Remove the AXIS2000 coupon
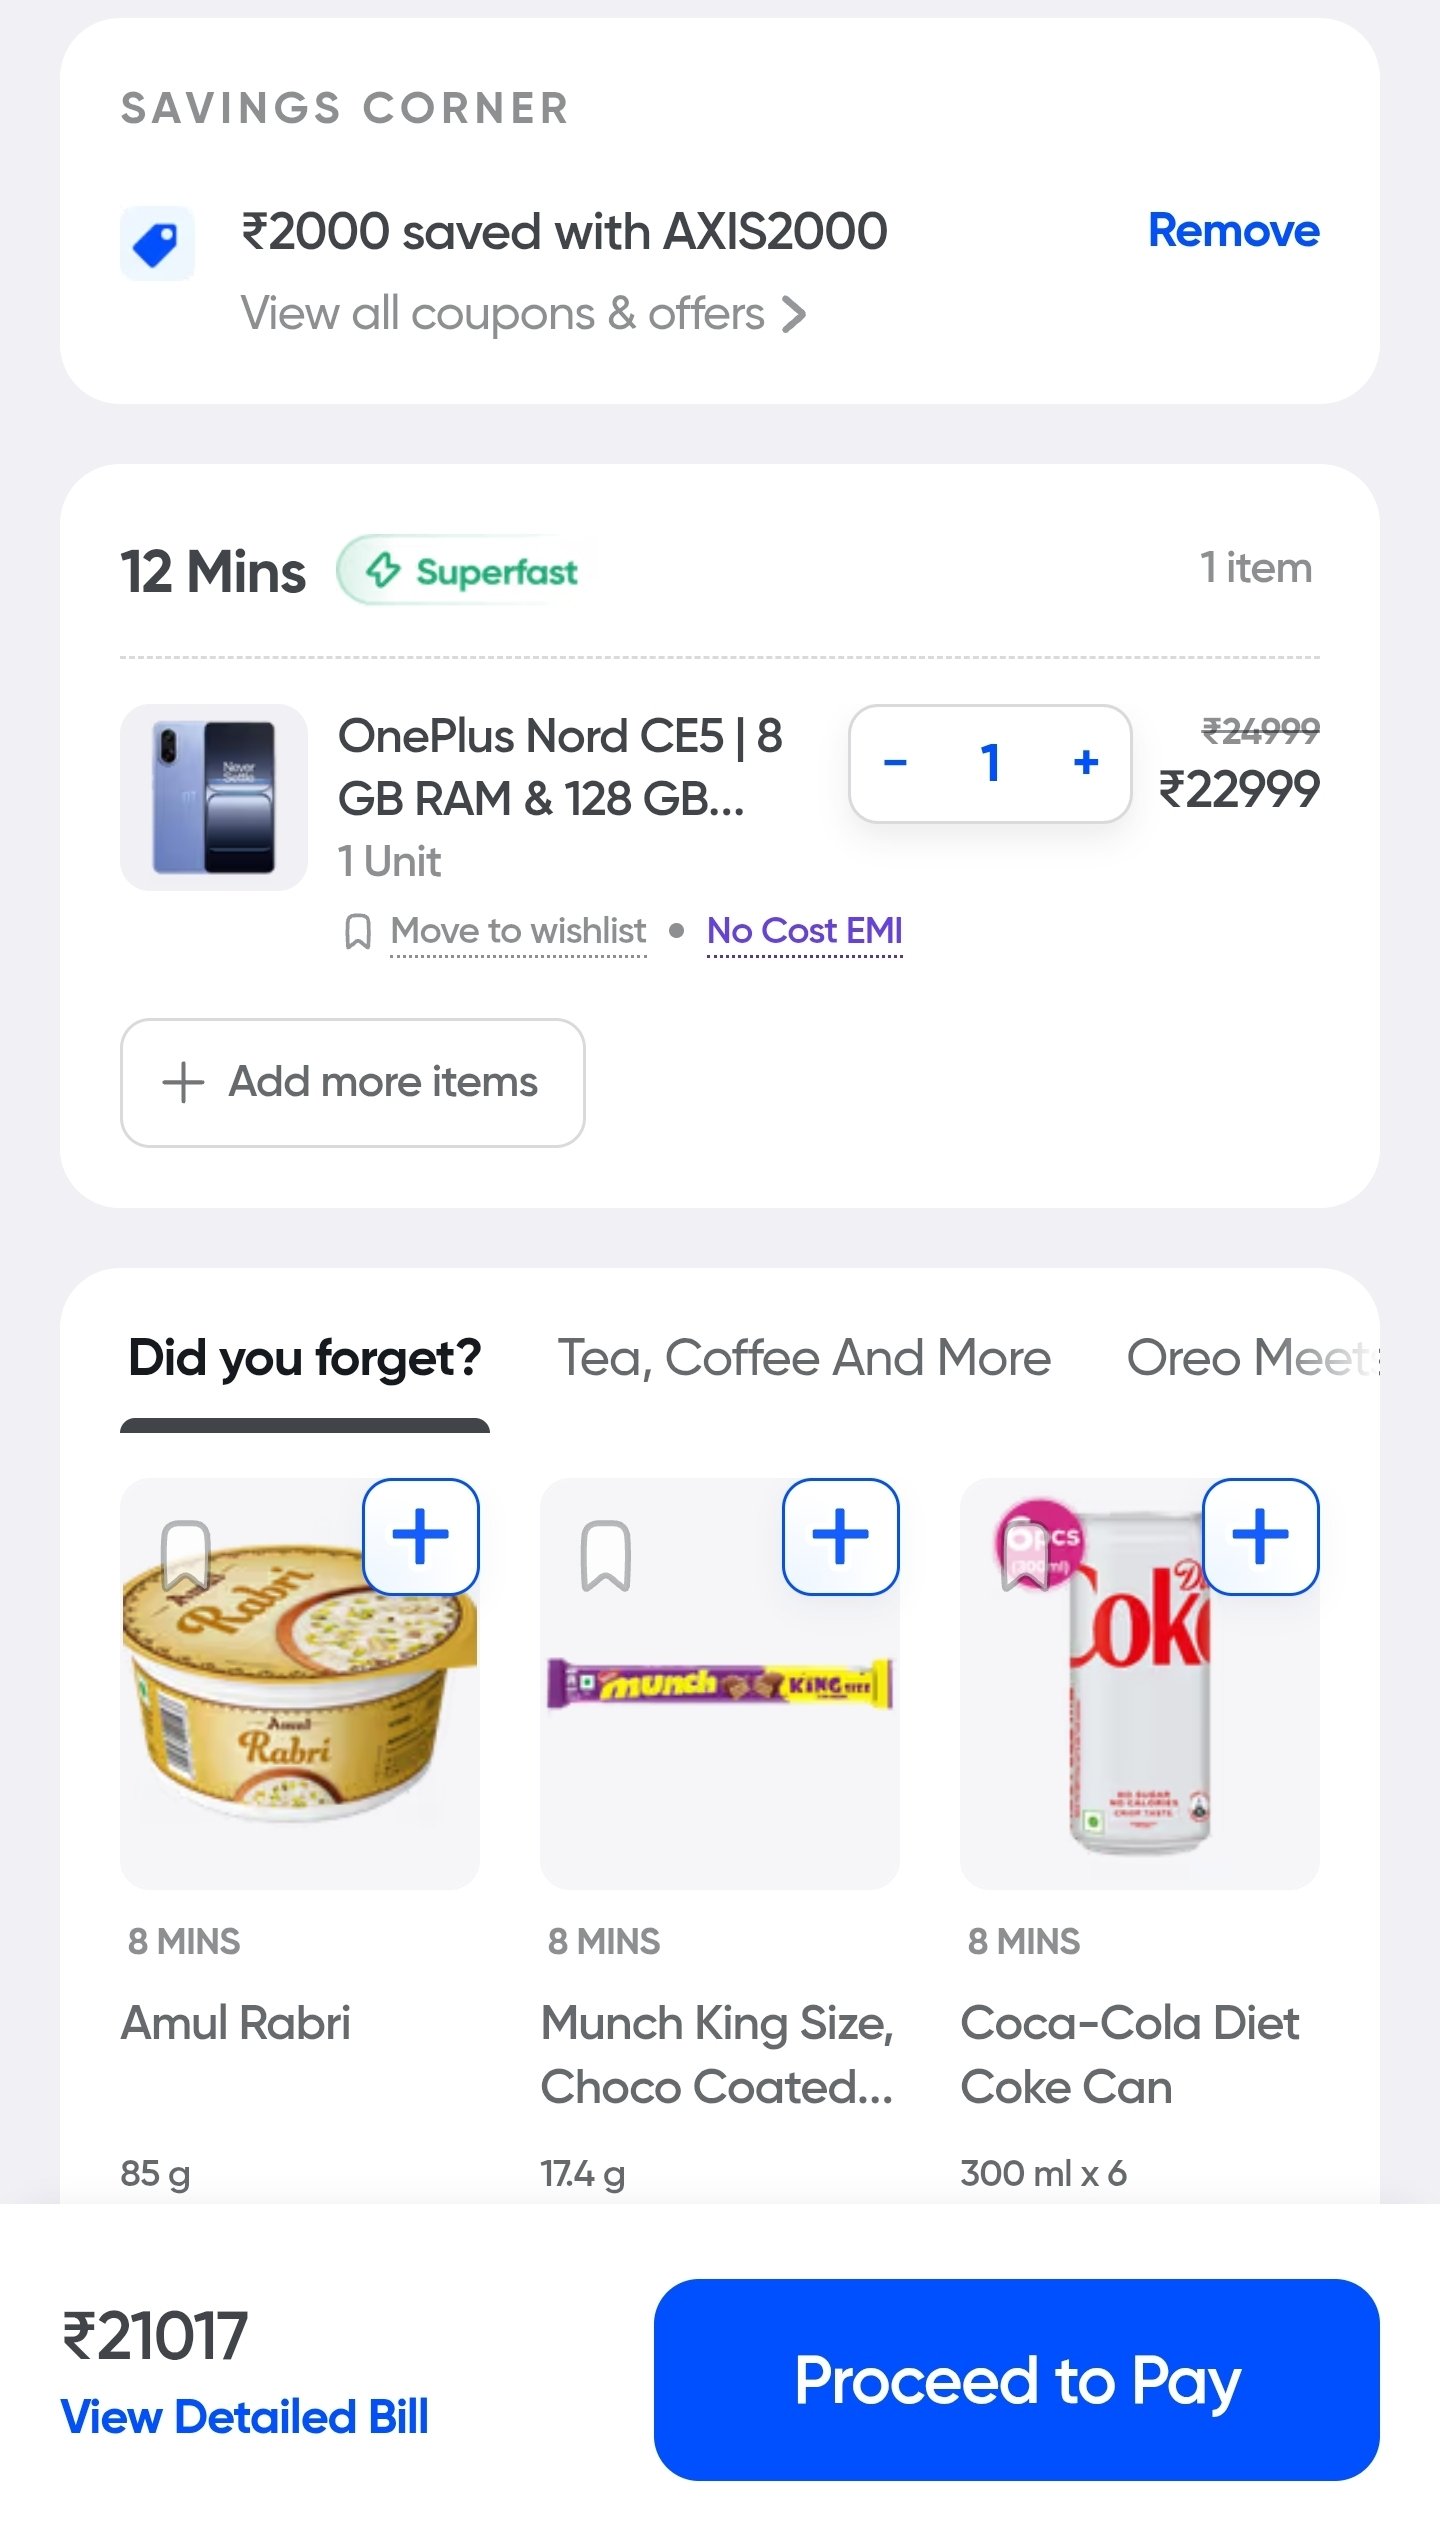Screen dimensions: 1440x2541 1233,231
